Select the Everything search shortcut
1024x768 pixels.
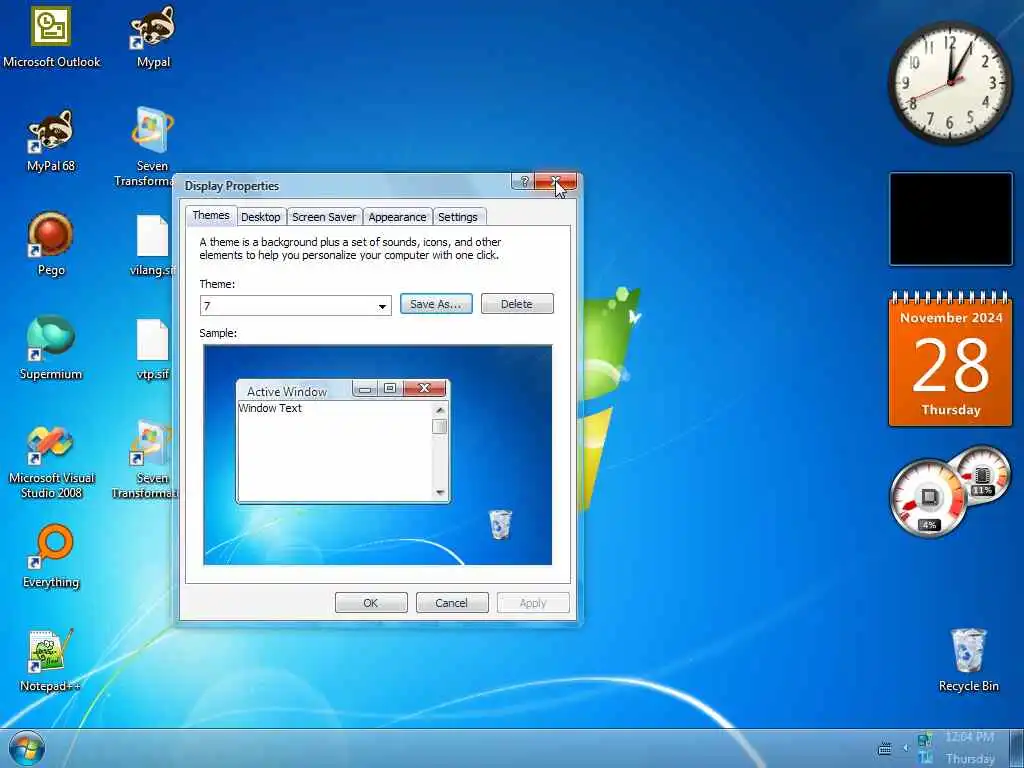(51, 556)
